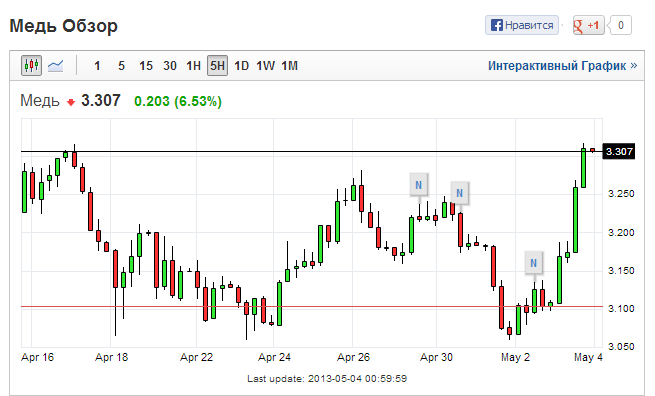Click the Apr 30 date label
The height and width of the screenshot is (396, 655).
436,358
